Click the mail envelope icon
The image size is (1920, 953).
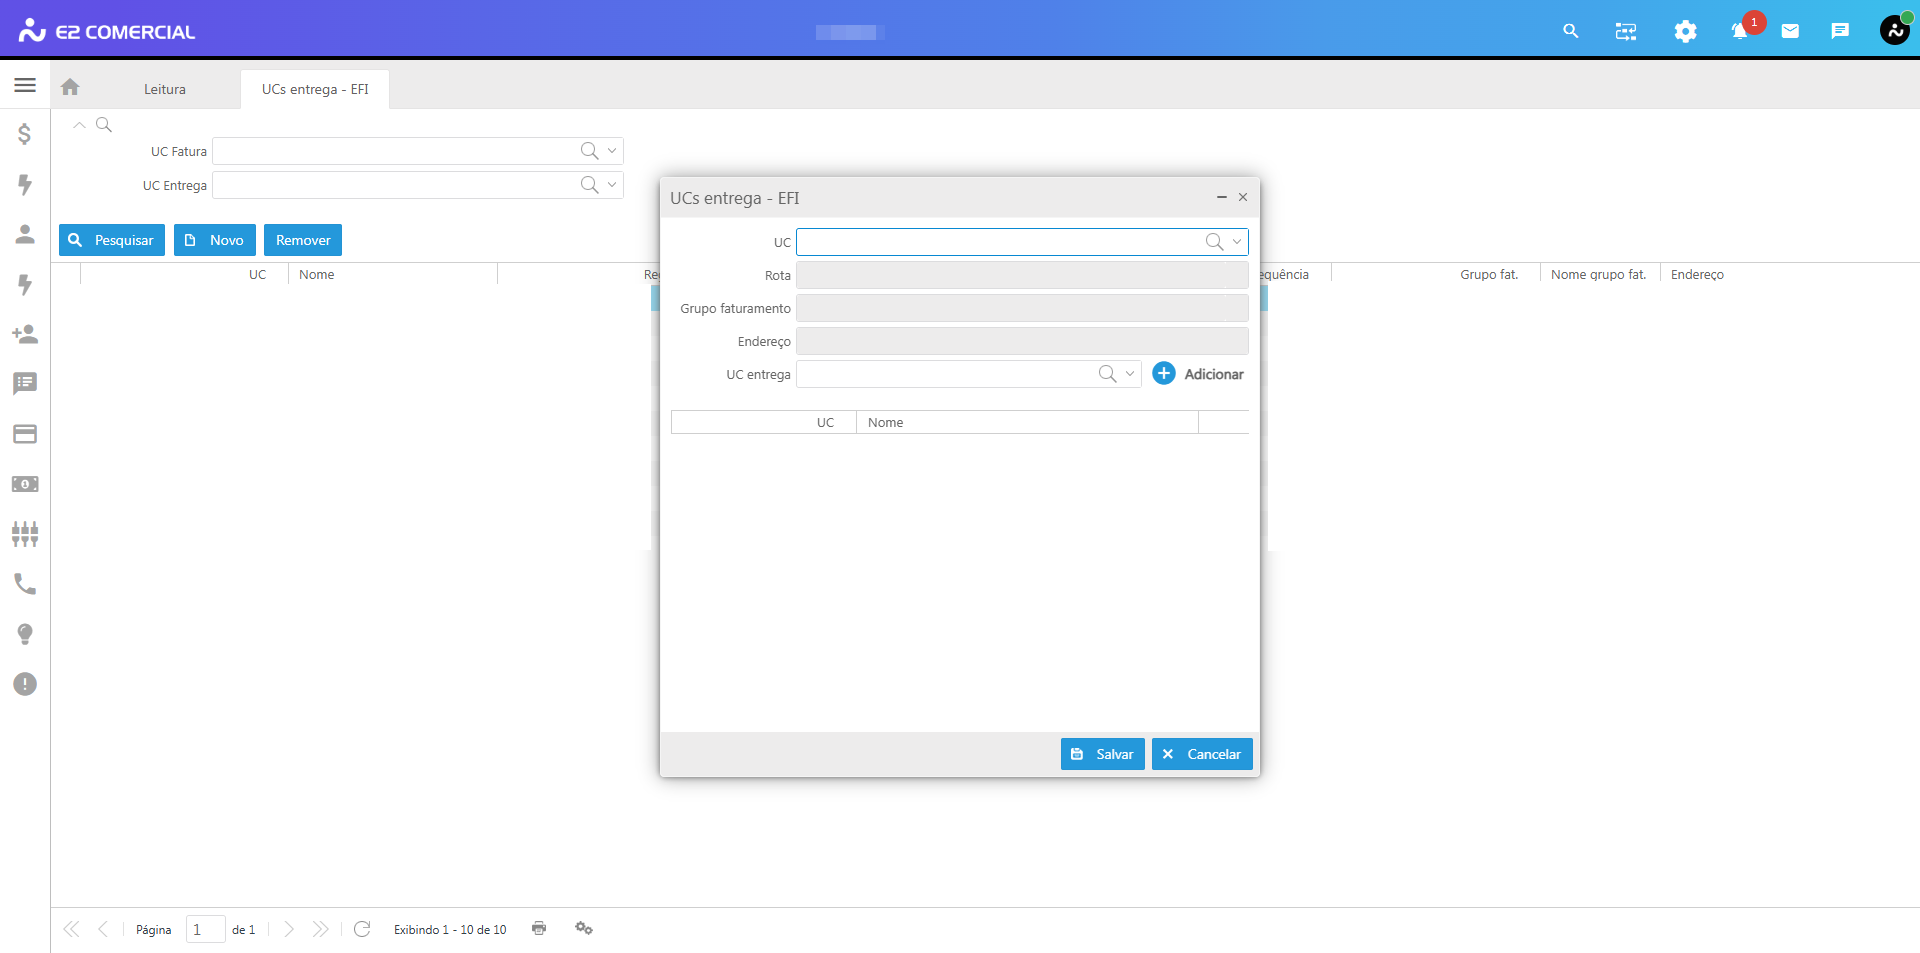pyautogui.click(x=1790, y=32)
